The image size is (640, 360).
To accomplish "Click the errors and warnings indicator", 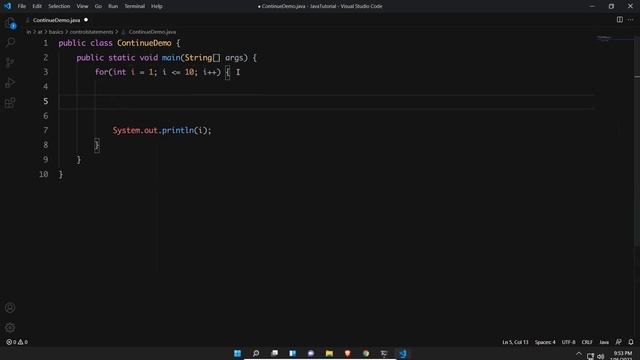I will point(17,342).
